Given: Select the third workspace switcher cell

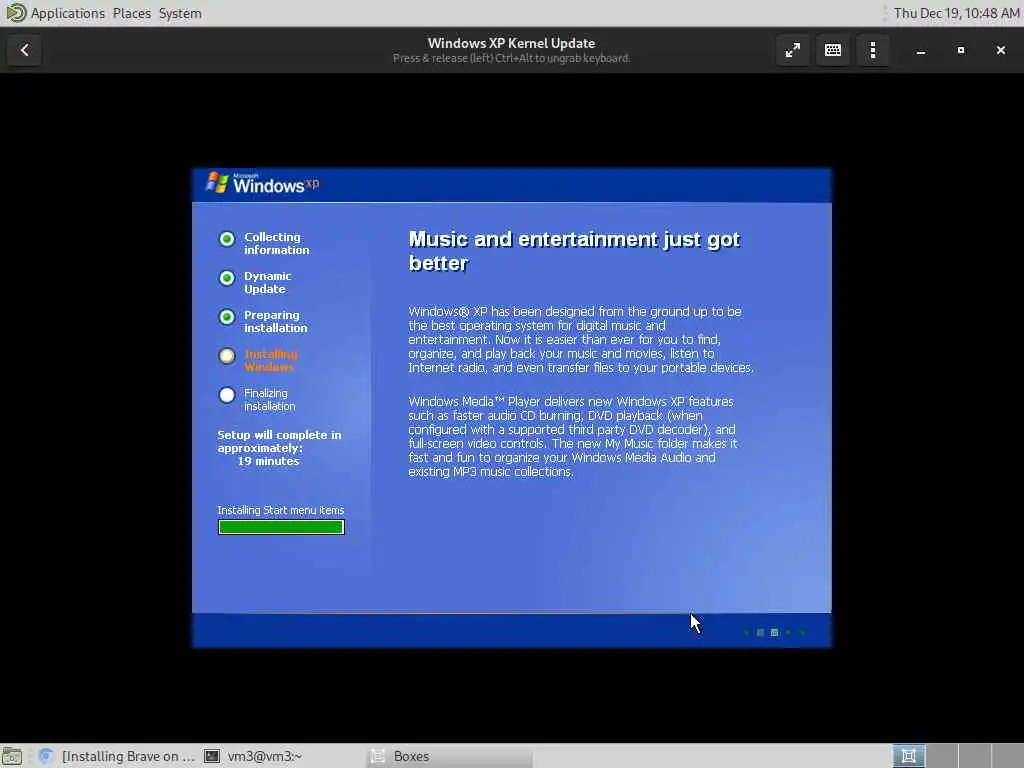Looking at the screenshot, I should 974,756.
